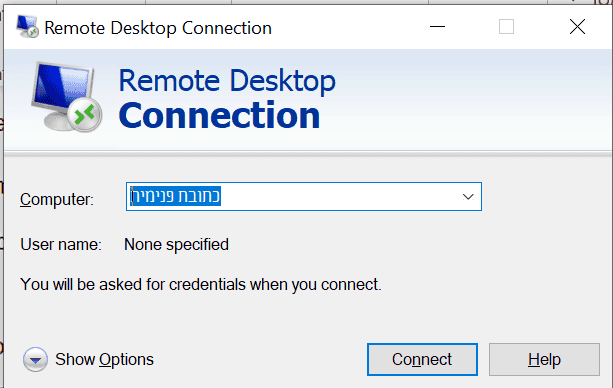
Task: Click the User name label
Action: point(61,245)
